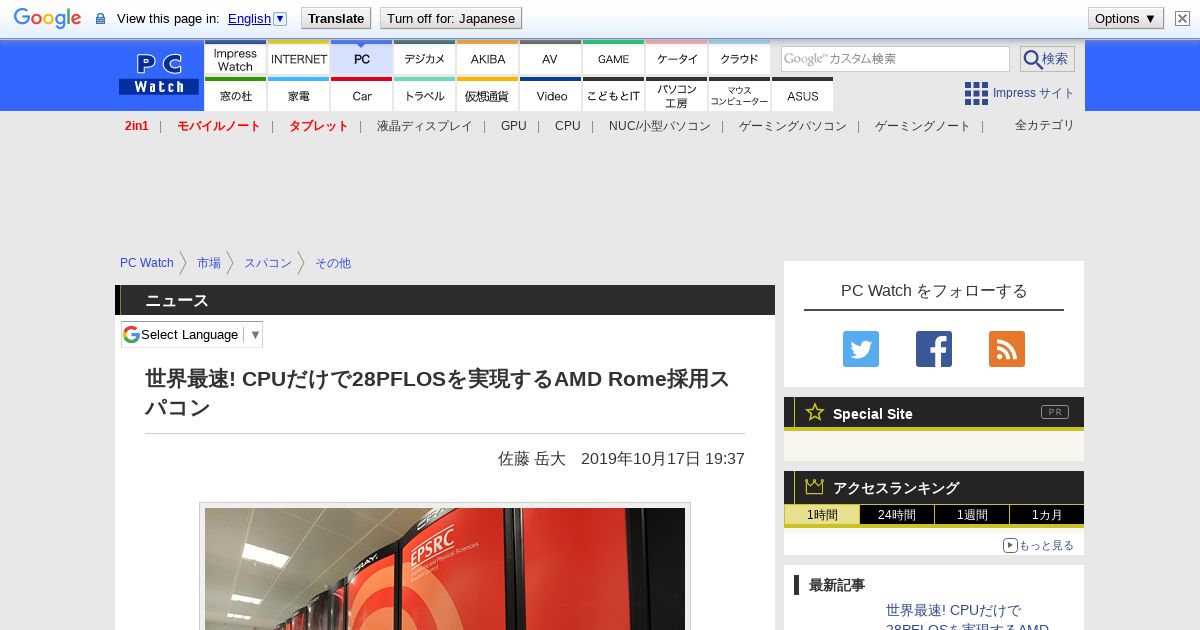Open the RSS feed icon
This screenshot has height=630, width=1200.
click(1007, 349)
